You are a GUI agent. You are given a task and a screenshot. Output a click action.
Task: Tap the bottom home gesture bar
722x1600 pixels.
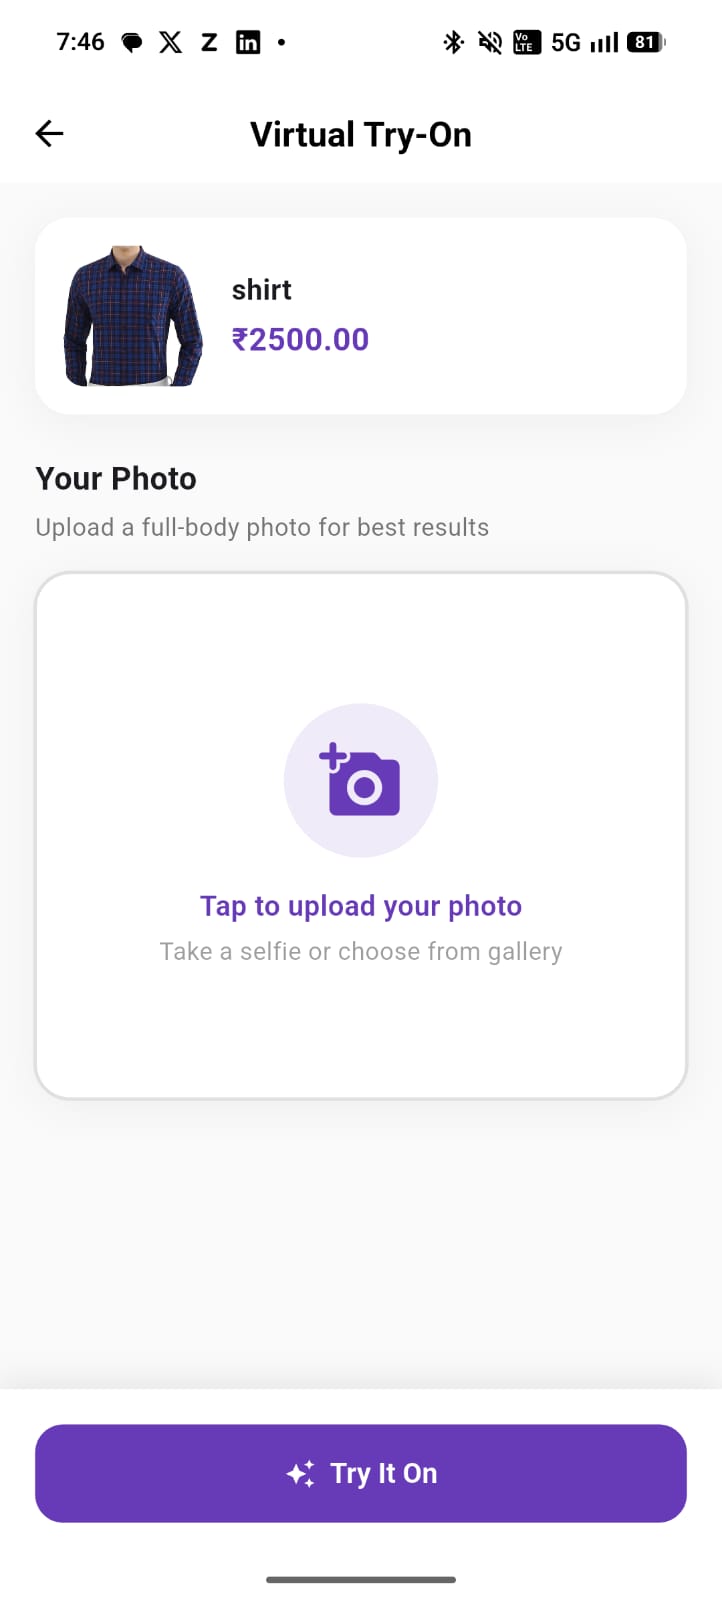coord(361,1580)
